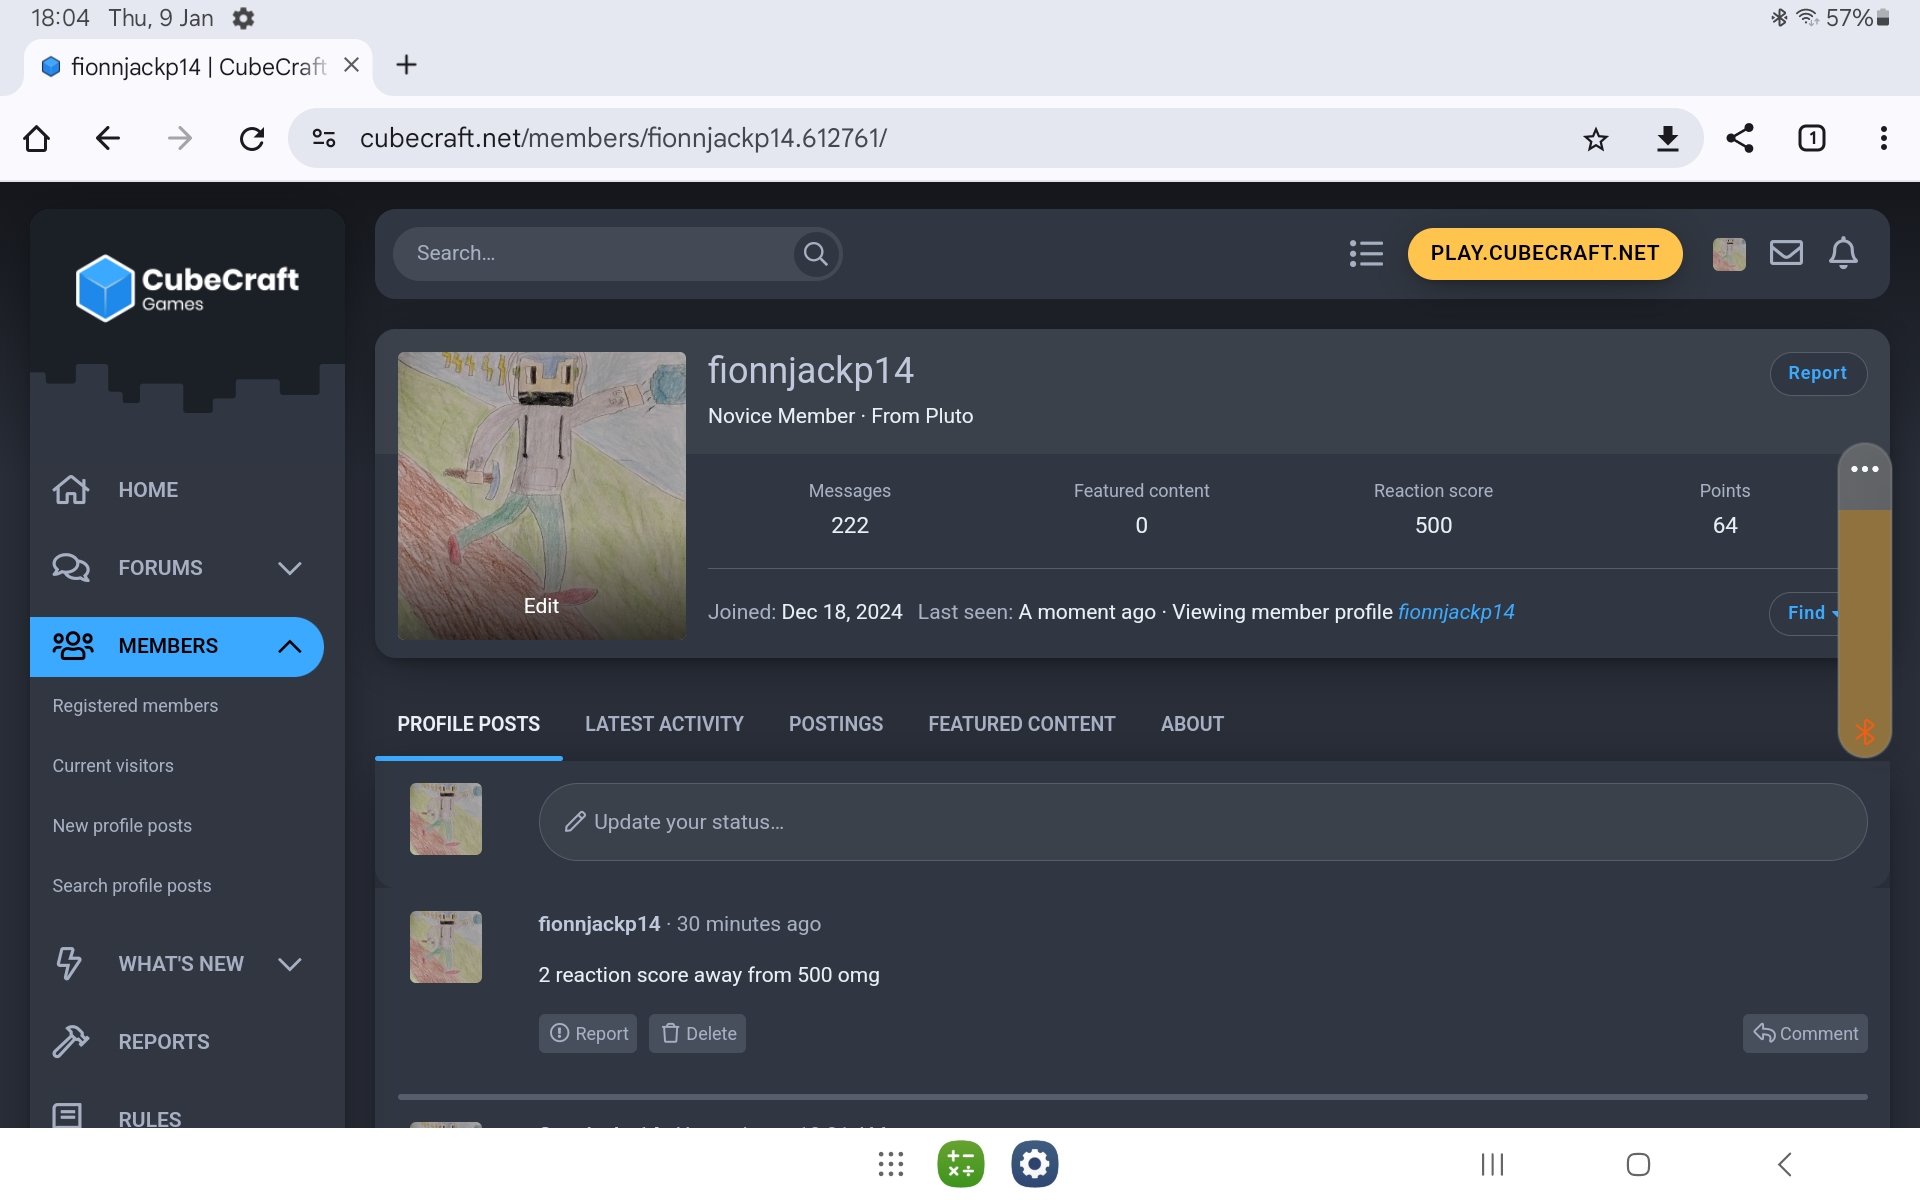Tap the Android back button
The width and height of the screenshot is (1920, 1200).
pyautogui.click(x=1785, y=1164)
